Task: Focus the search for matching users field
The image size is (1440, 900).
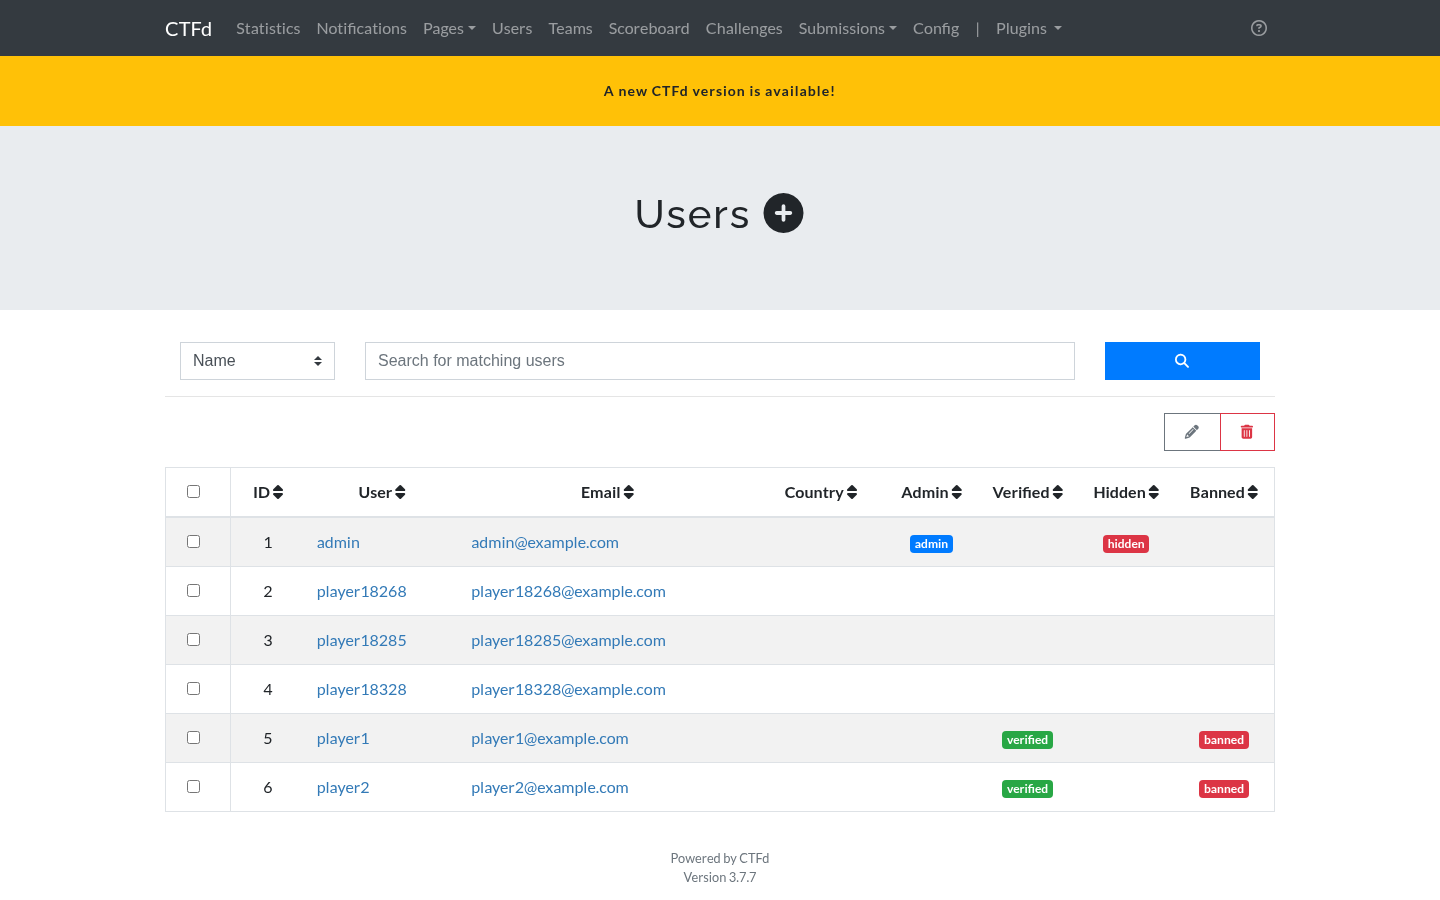Action: click(720, 361)
